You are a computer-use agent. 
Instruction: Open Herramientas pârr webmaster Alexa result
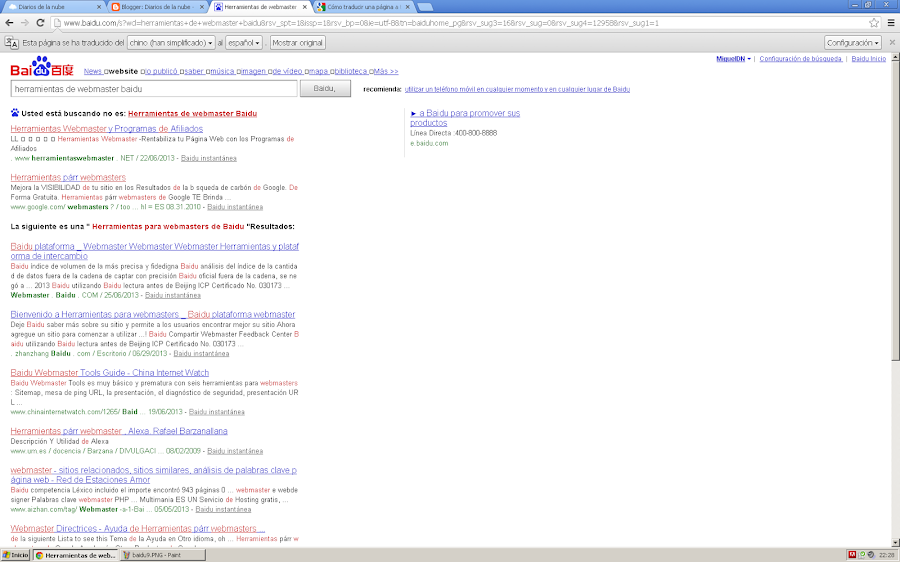119,431
